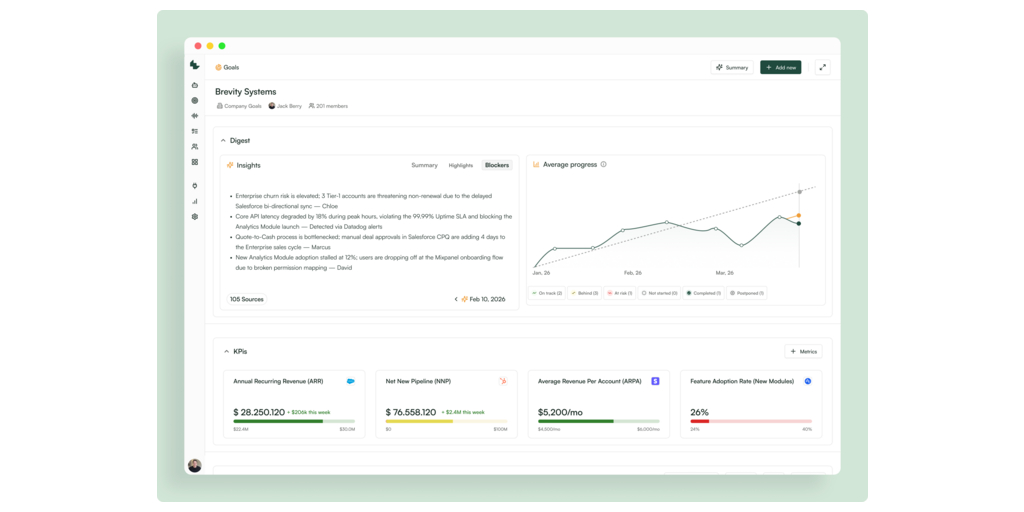
Task: Click the Salesforce icon on the ARR card
Action: point(350,381)
